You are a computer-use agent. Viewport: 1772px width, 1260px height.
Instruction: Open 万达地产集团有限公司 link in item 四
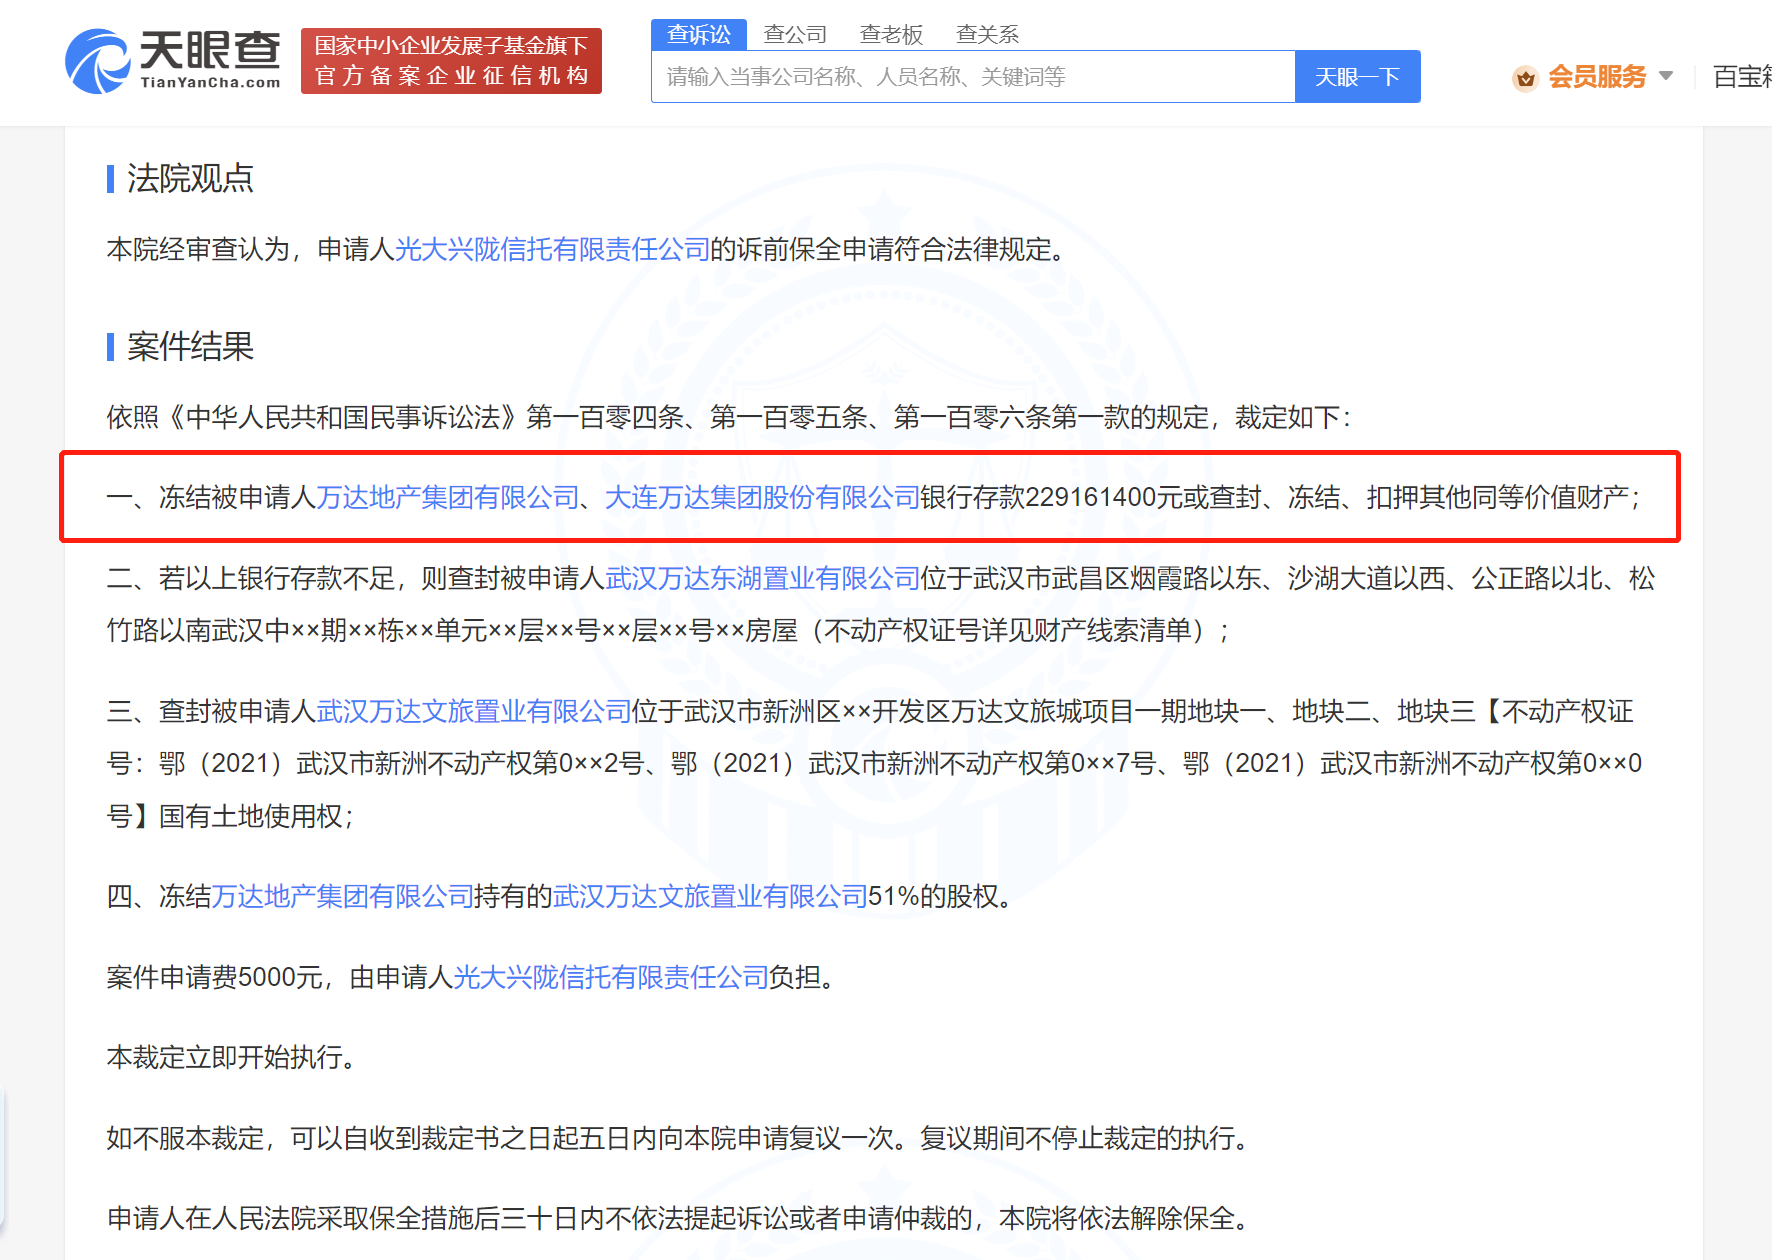(342, 896)
